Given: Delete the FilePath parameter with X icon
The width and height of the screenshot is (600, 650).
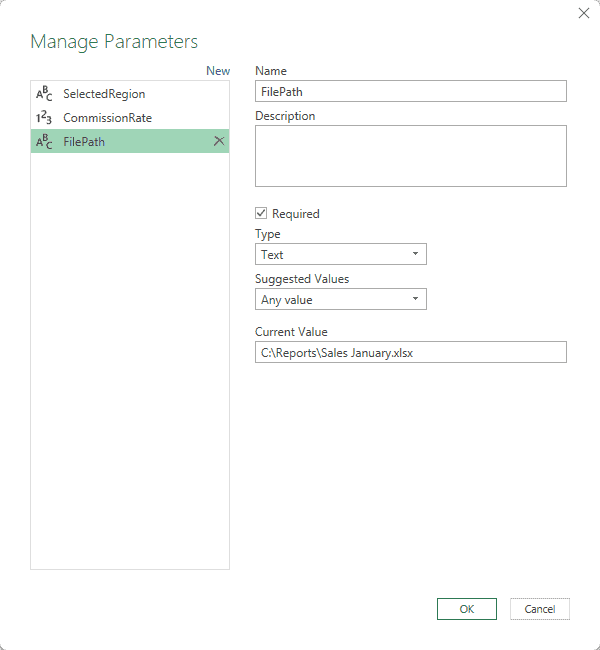Looking at the screenshot, I should [x=219, y=141].
